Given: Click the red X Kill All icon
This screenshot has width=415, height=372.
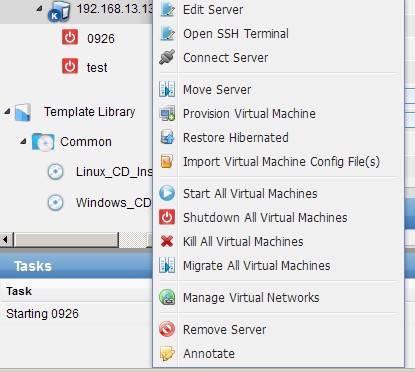Looking at the screenshot, I should 167,241.
